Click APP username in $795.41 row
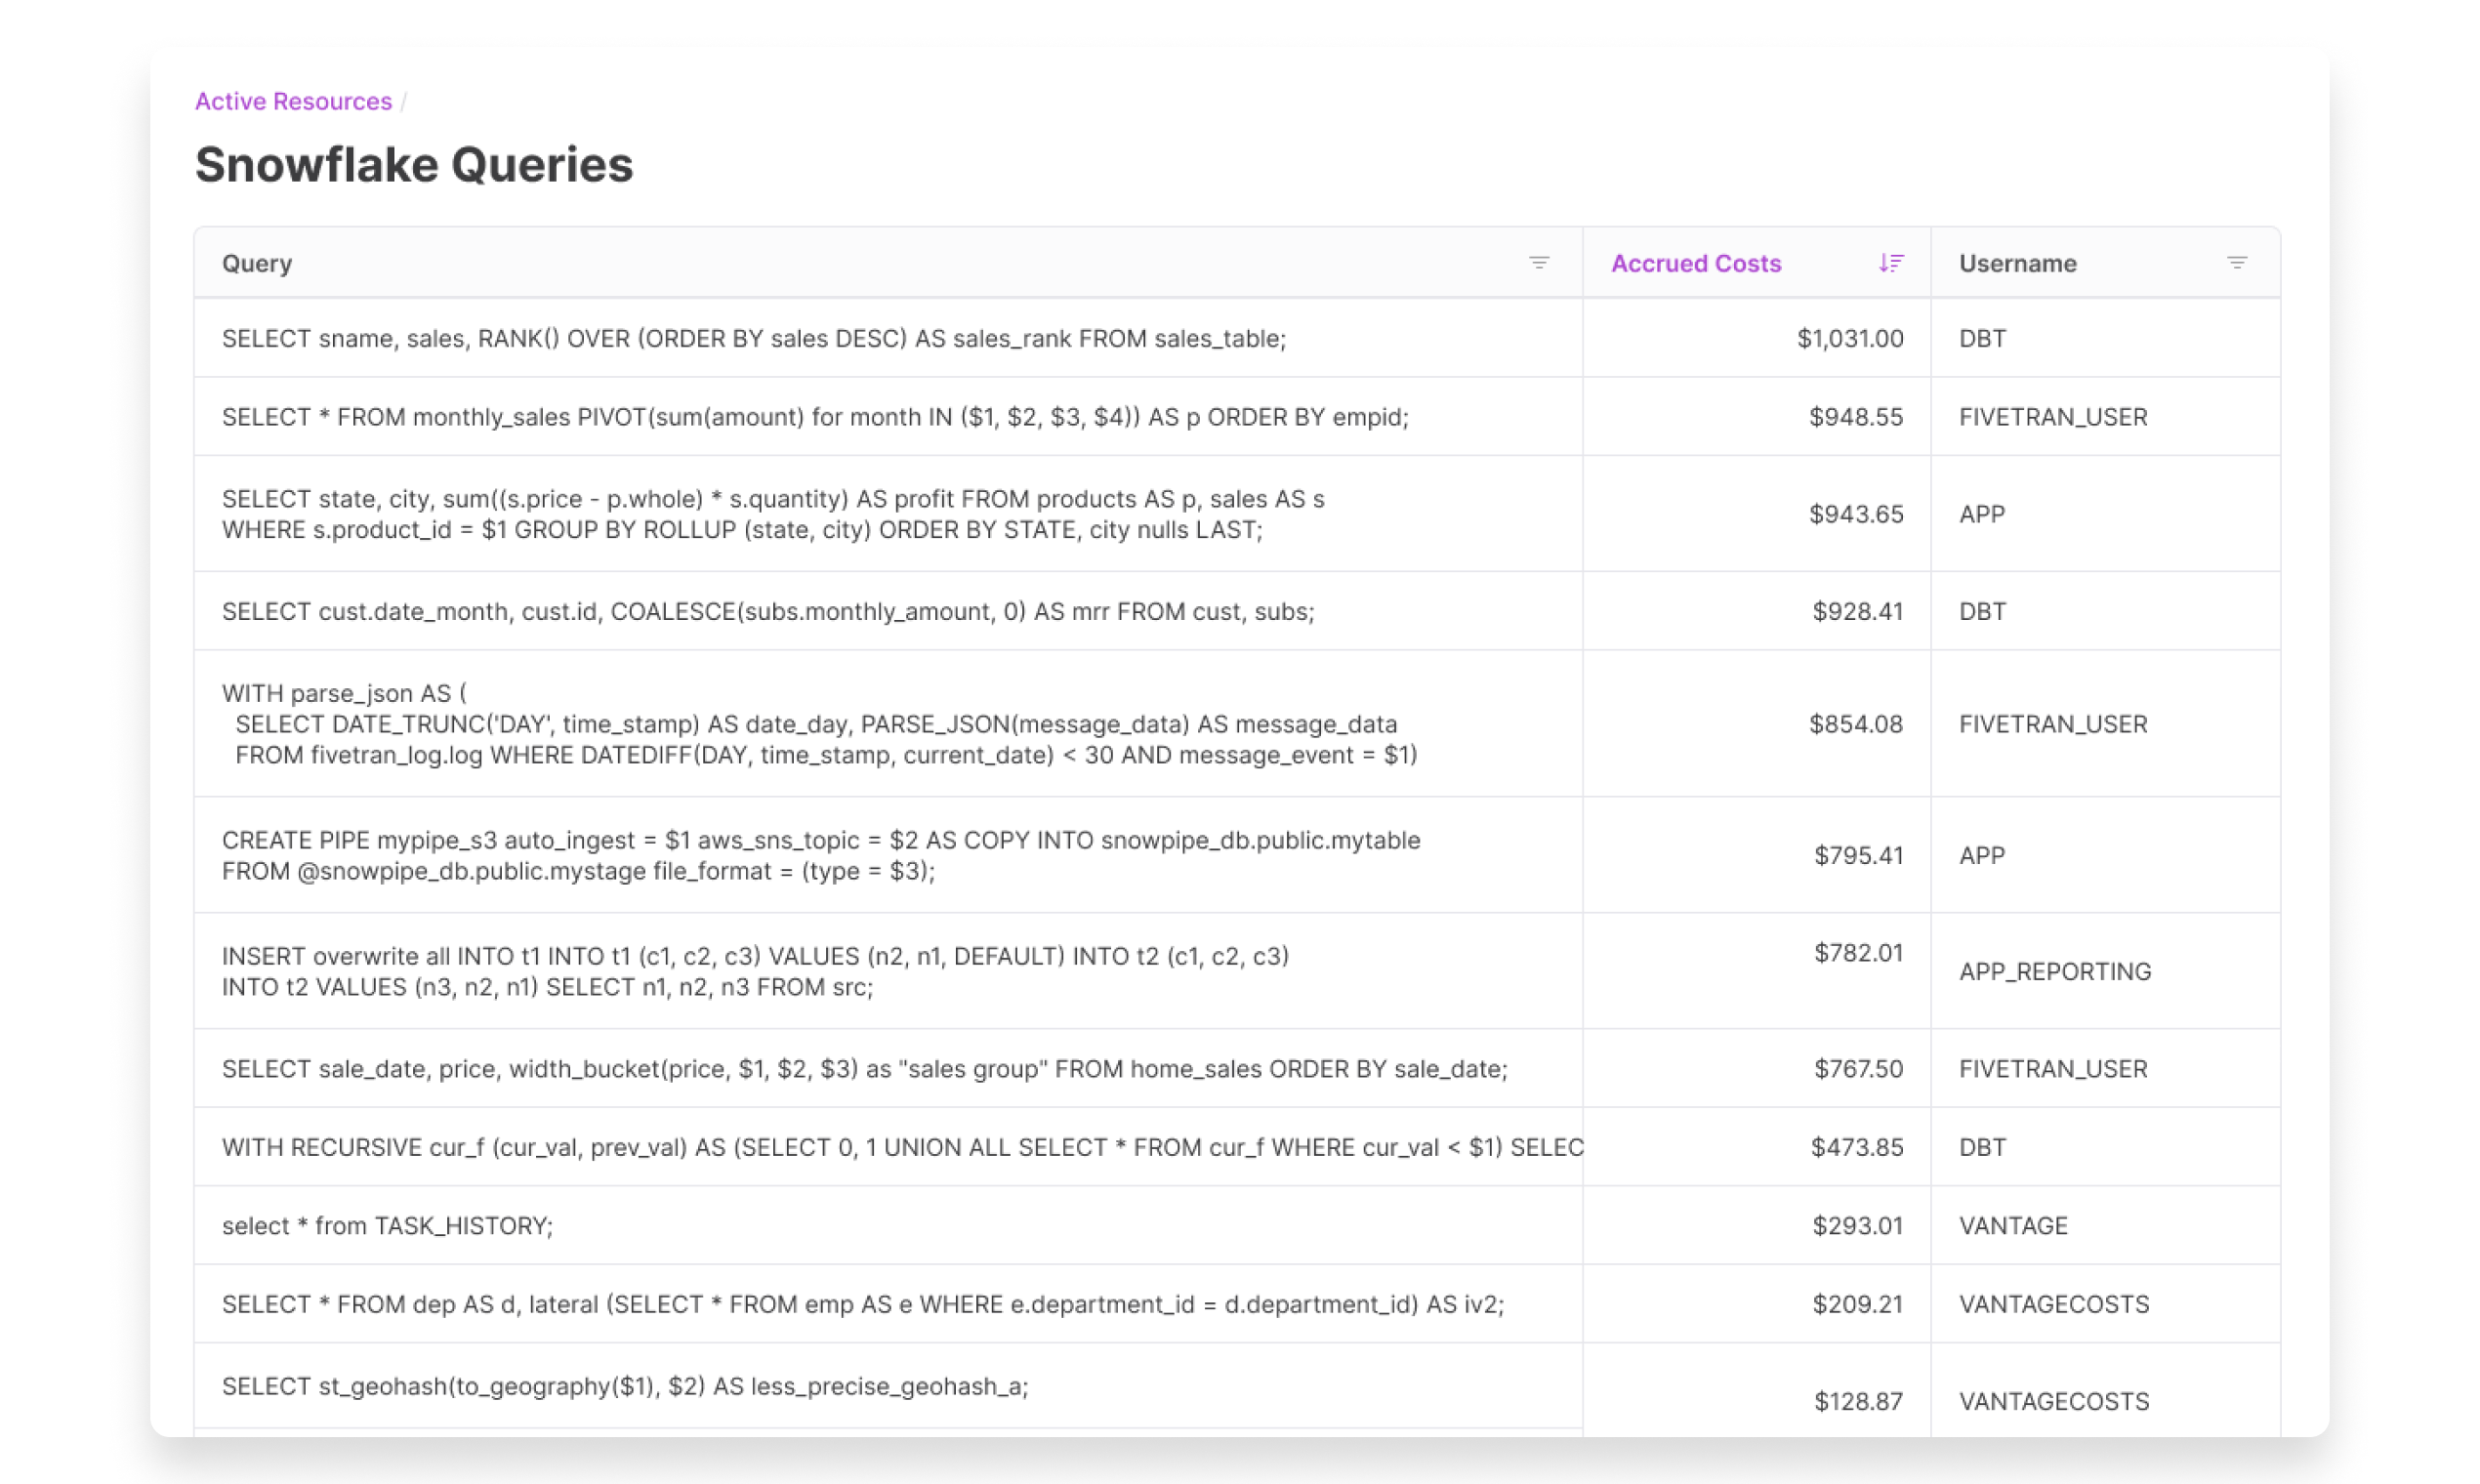Screen dimensions: 2480x1484 (1982, 855)
